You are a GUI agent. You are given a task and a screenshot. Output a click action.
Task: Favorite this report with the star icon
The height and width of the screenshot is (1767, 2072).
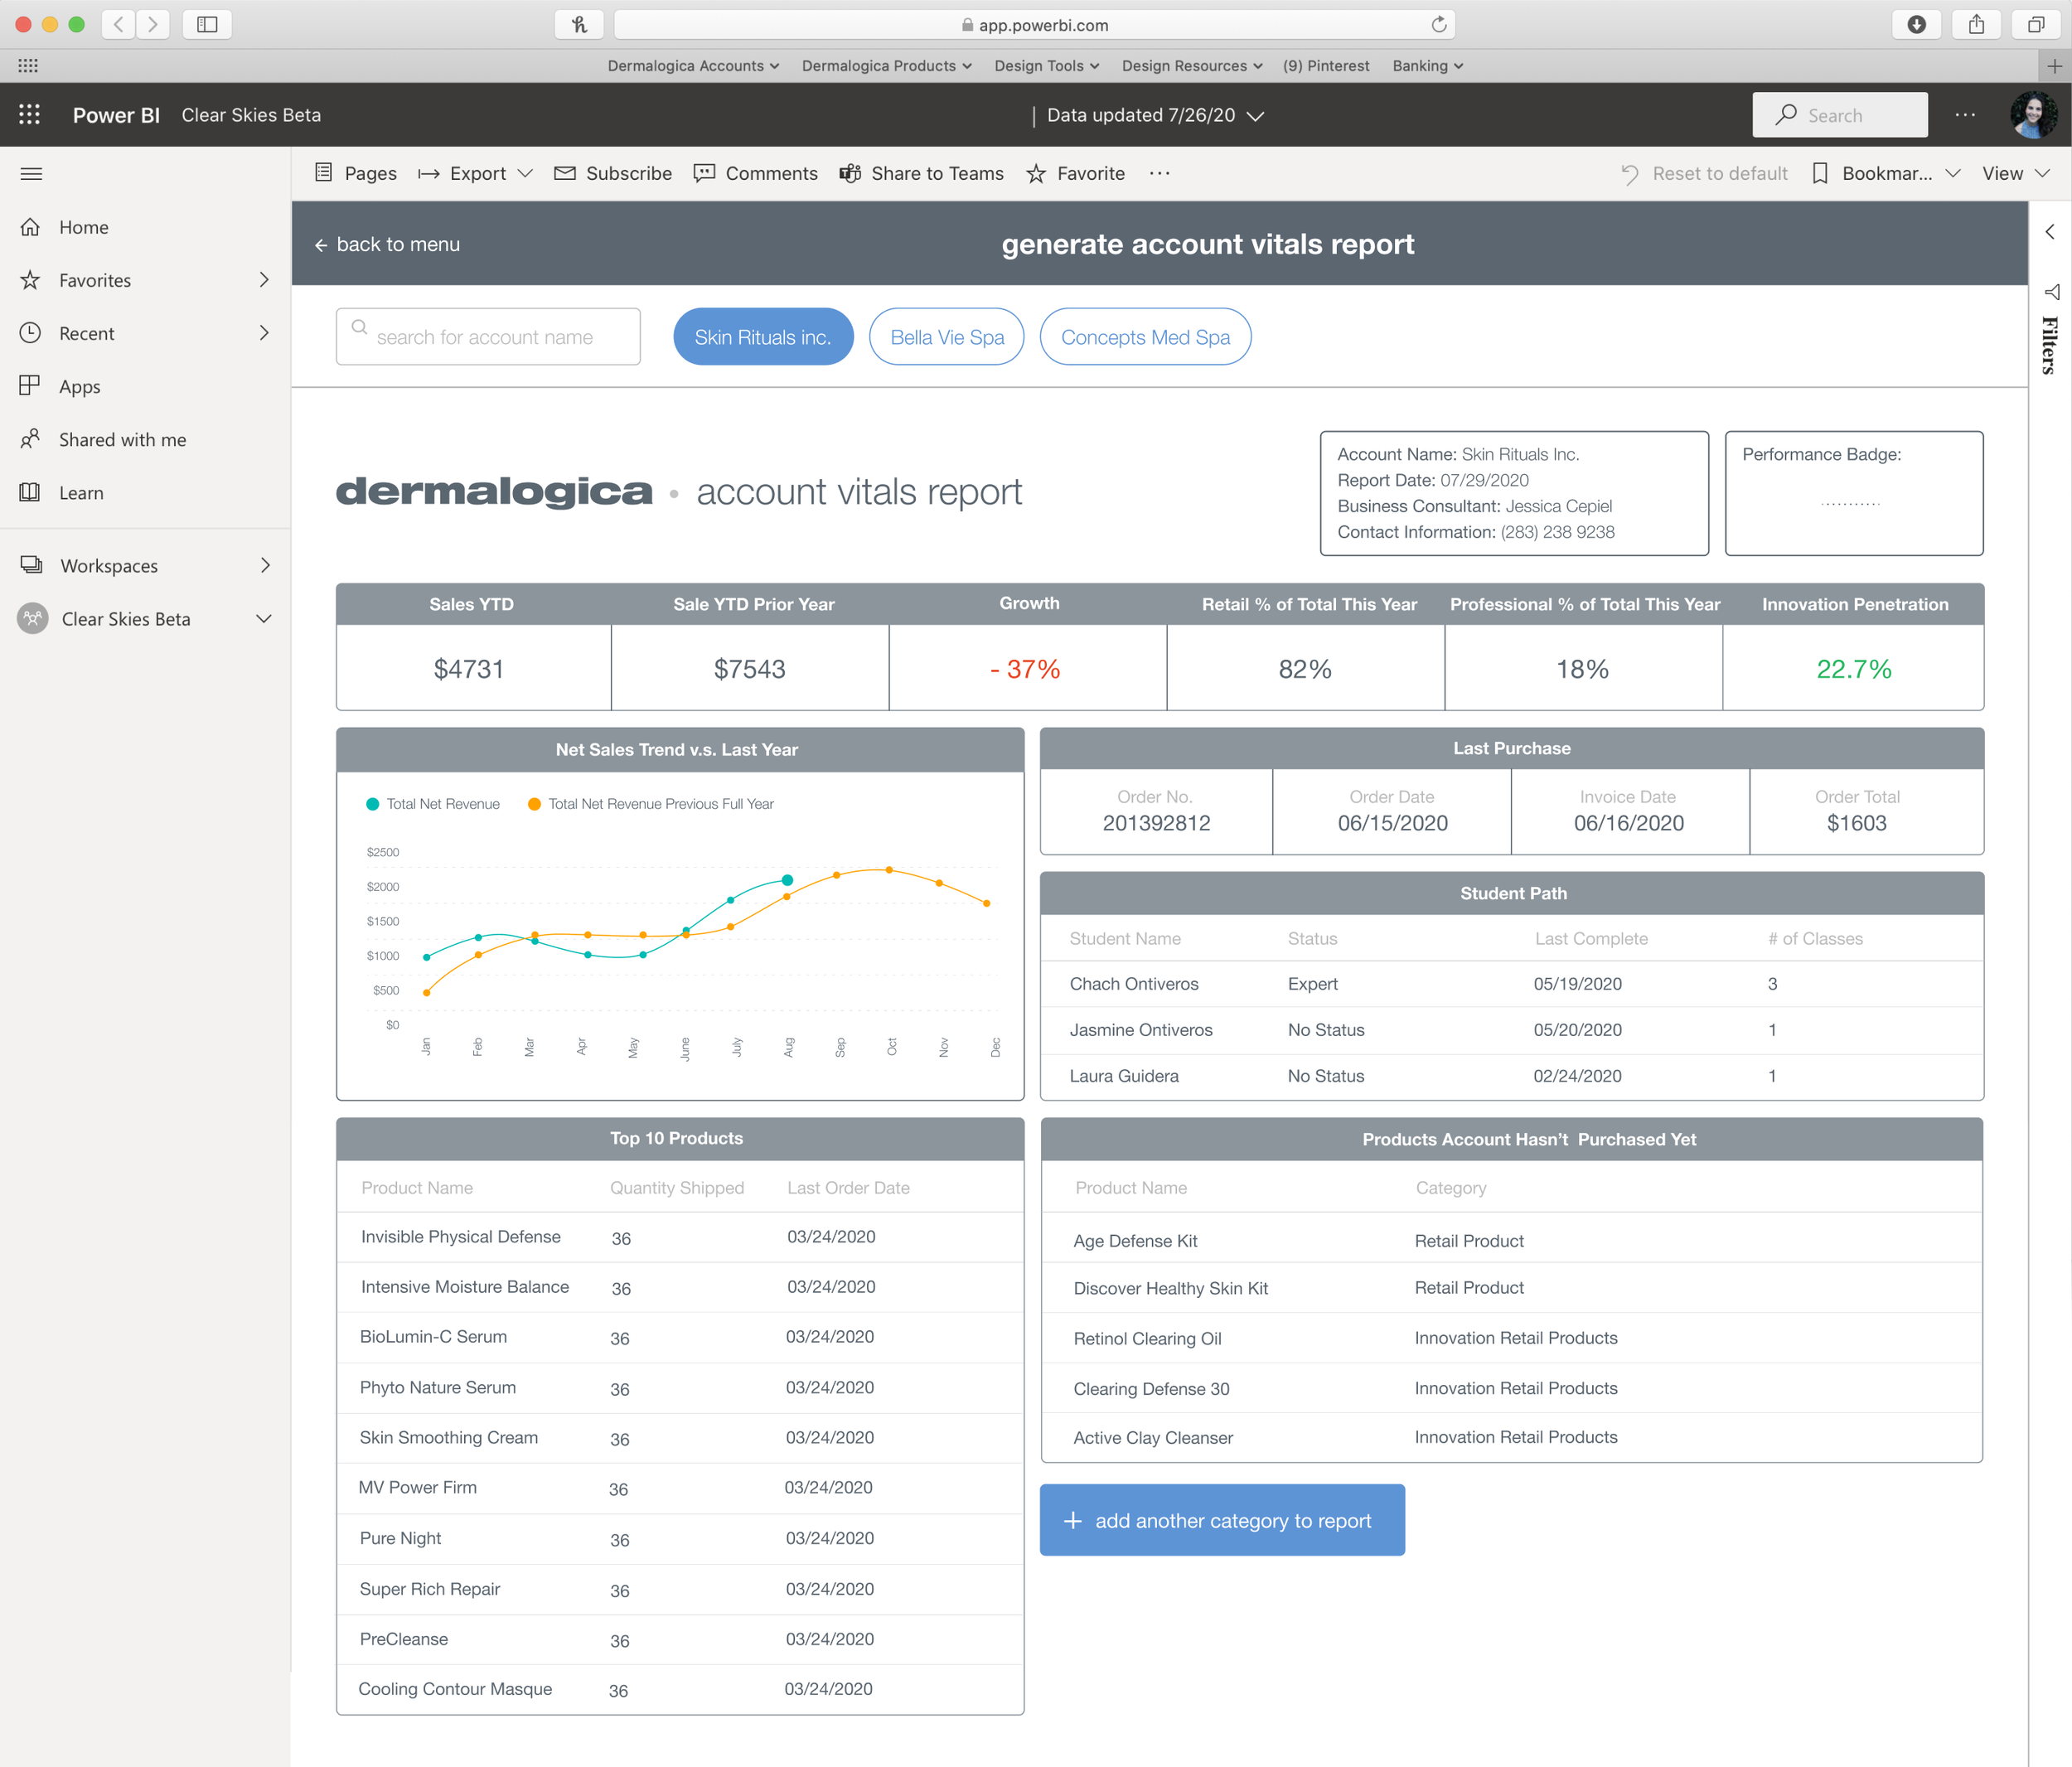point(1037,173)
